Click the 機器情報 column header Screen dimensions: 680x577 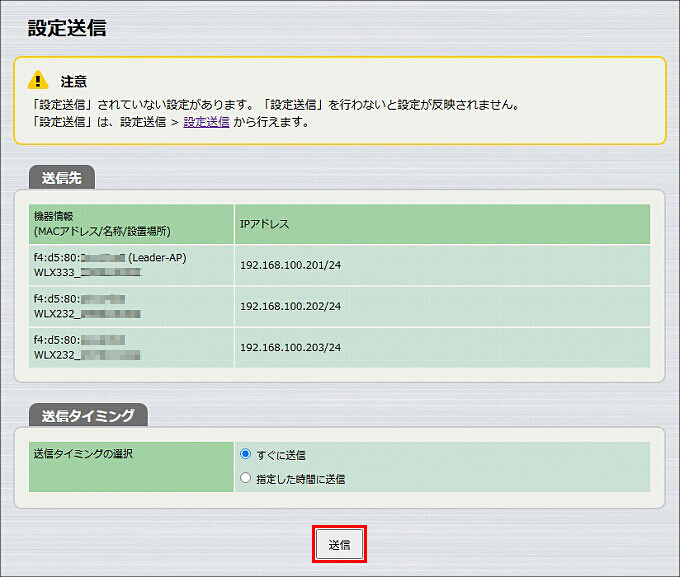131,224
